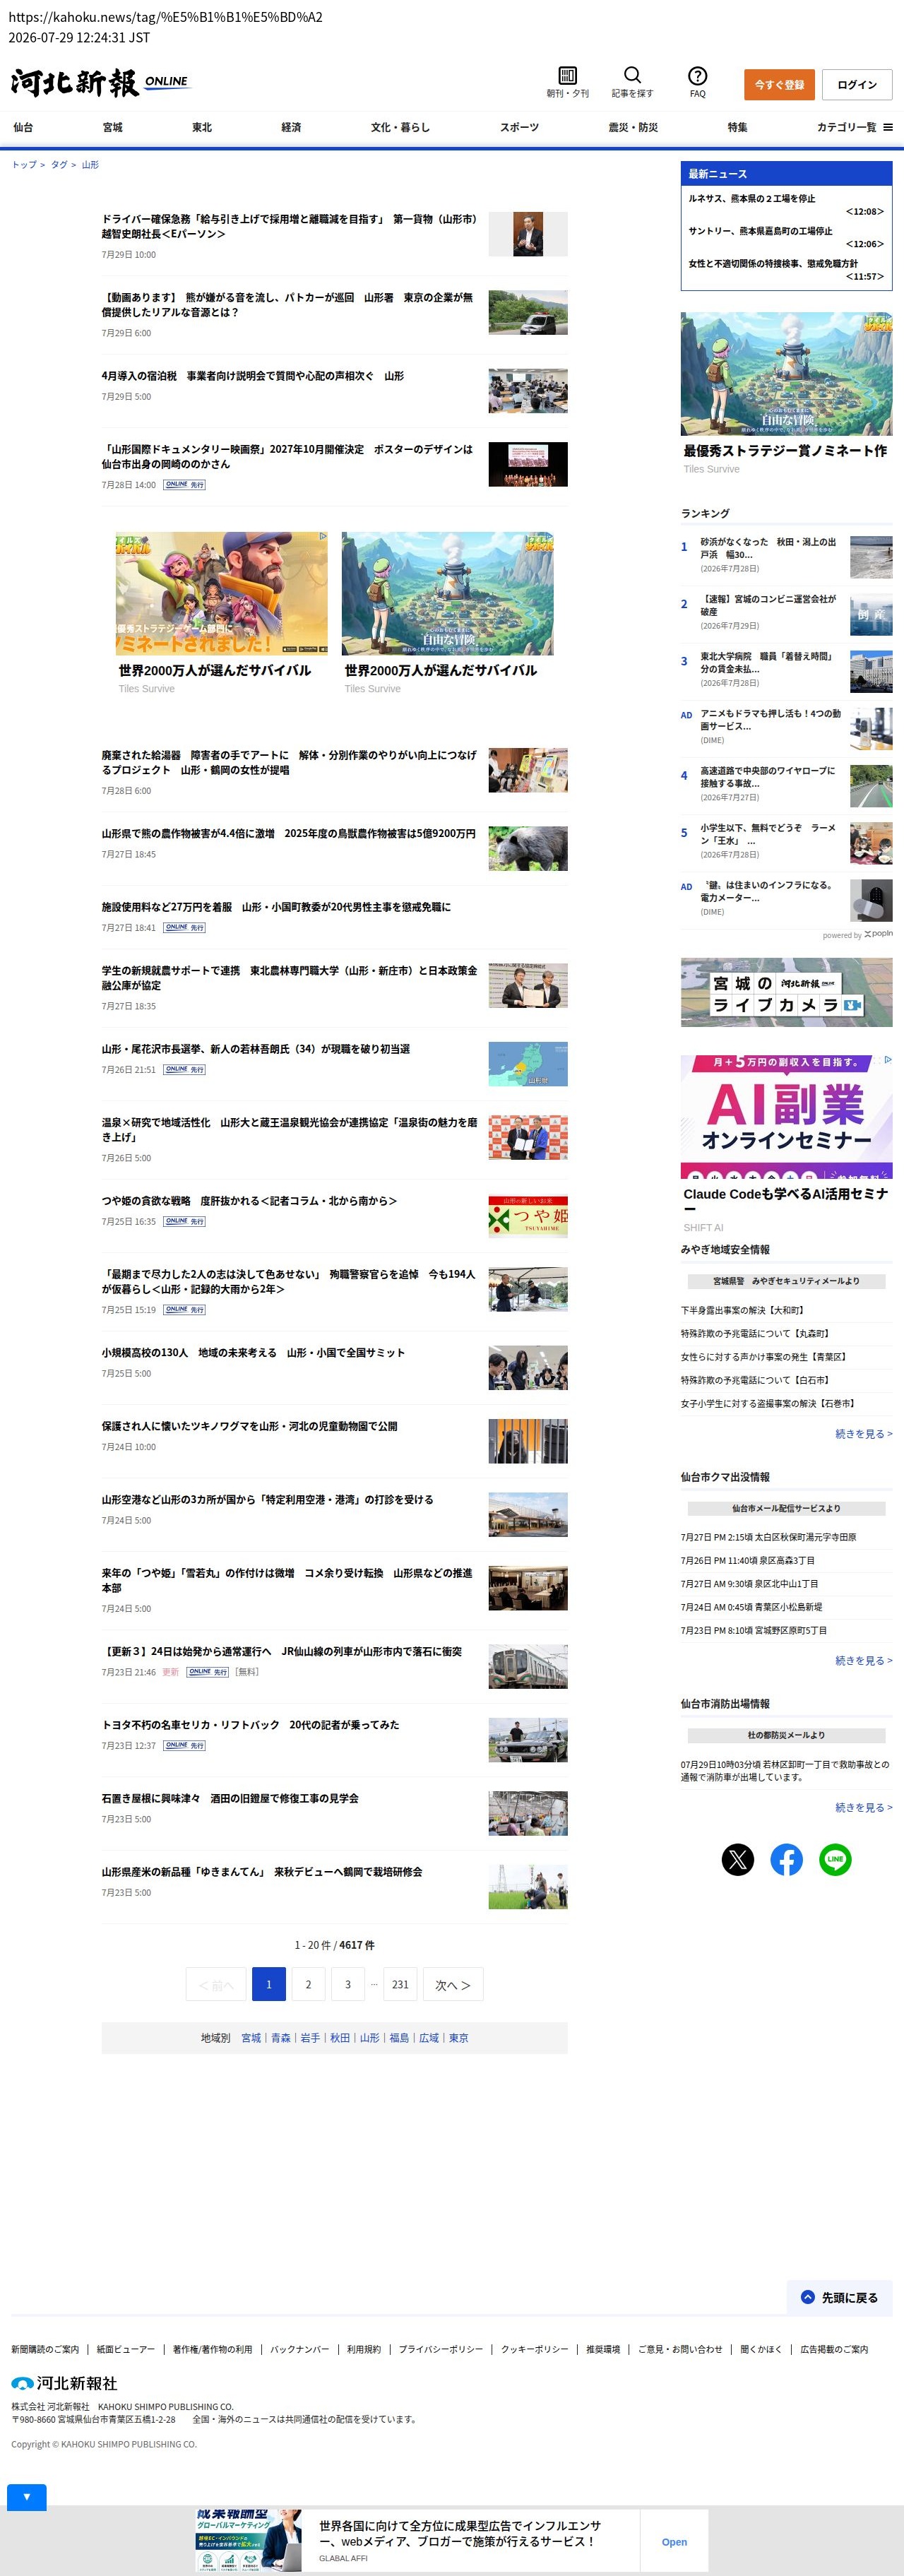Share via the green LINE icon

pos(835,1859)
